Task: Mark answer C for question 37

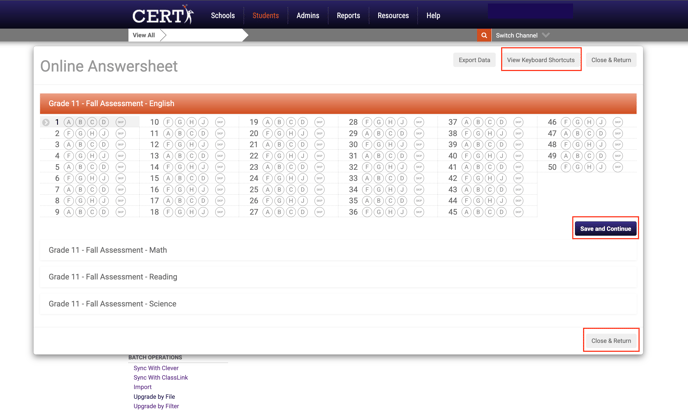Action: click(x=490, y=123)
